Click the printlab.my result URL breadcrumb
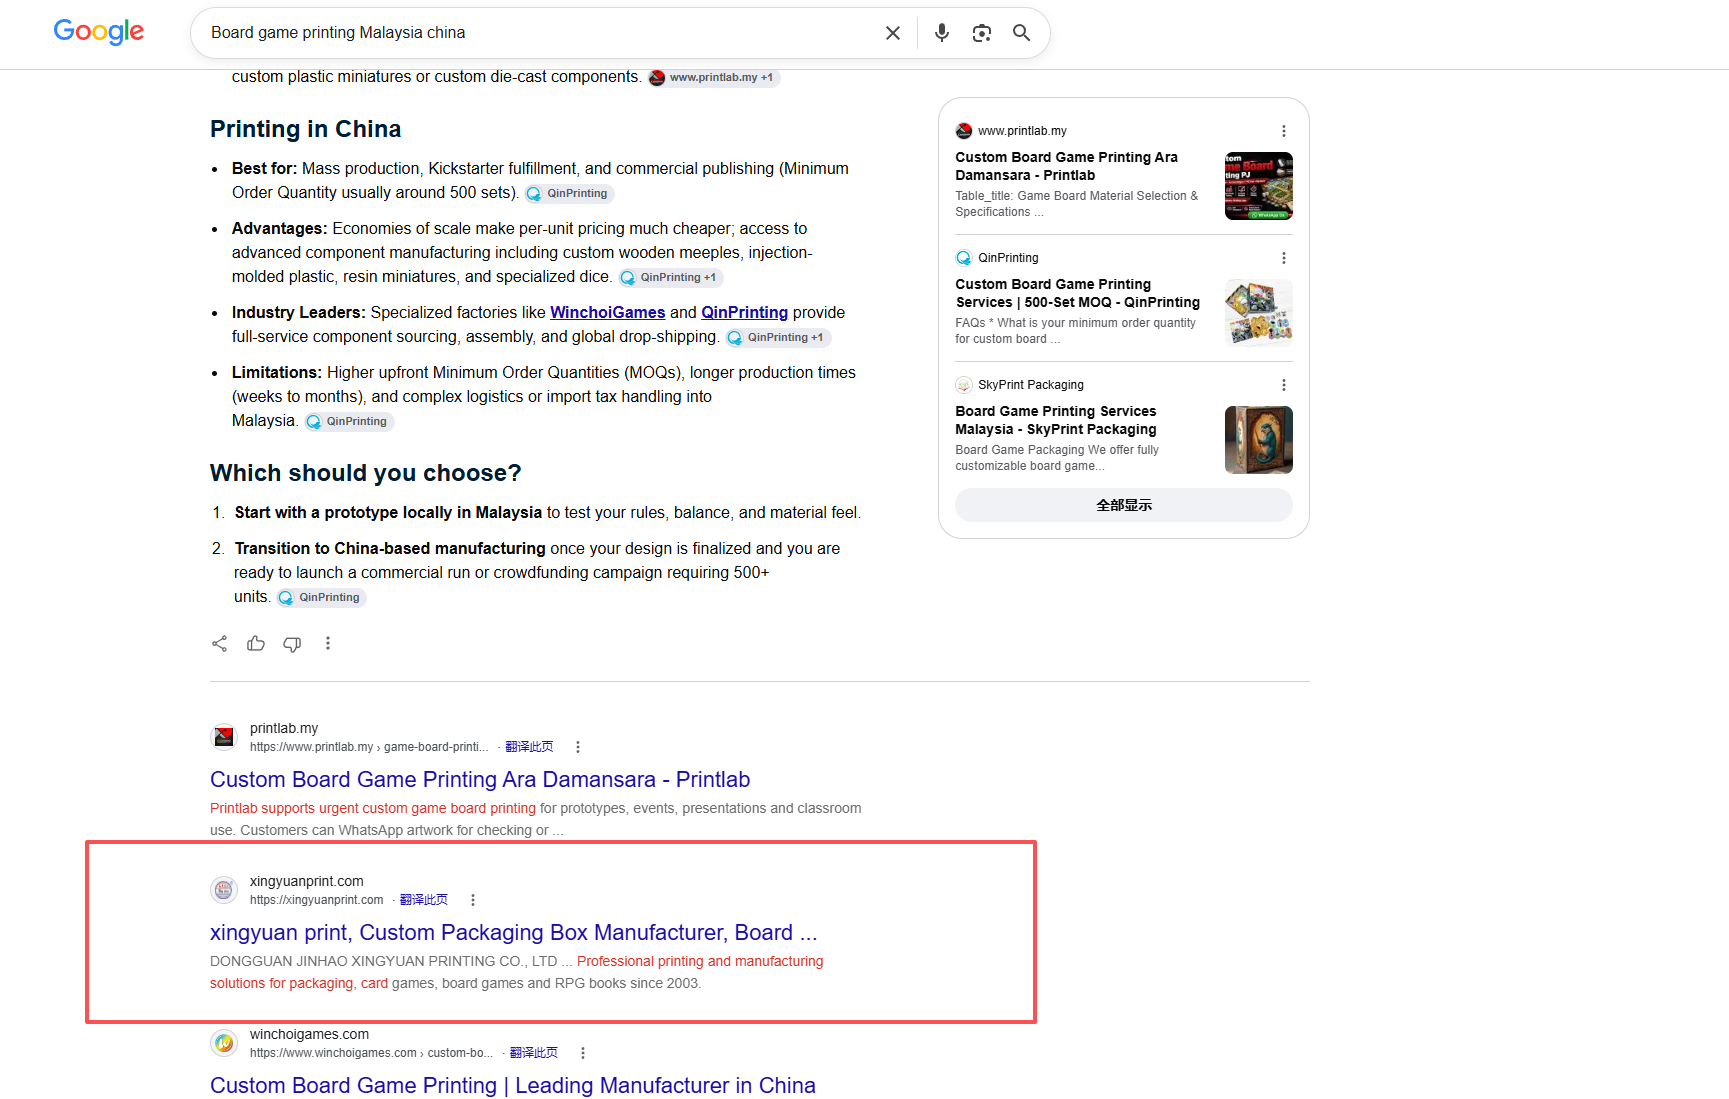1729x1099 pixels. pos(369,747)
